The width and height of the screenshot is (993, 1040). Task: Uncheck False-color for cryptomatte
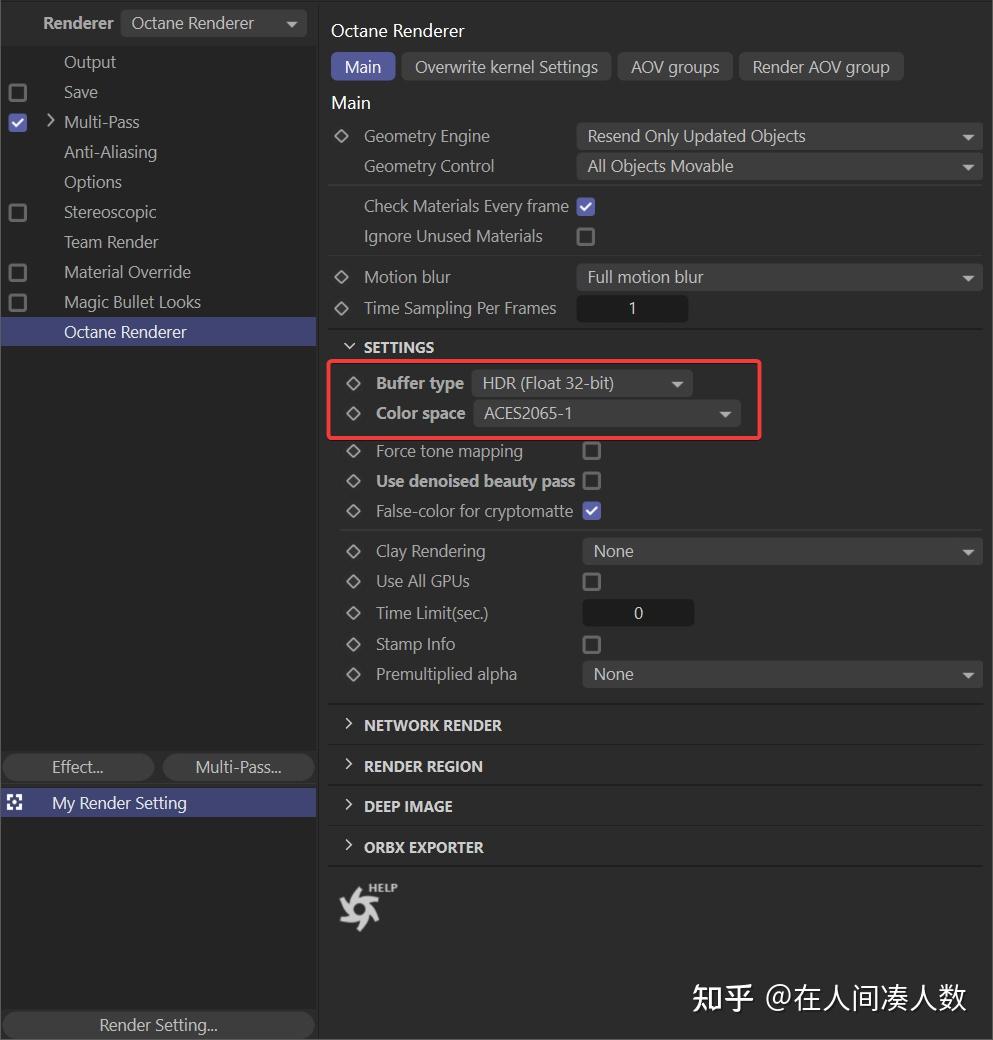591,511
